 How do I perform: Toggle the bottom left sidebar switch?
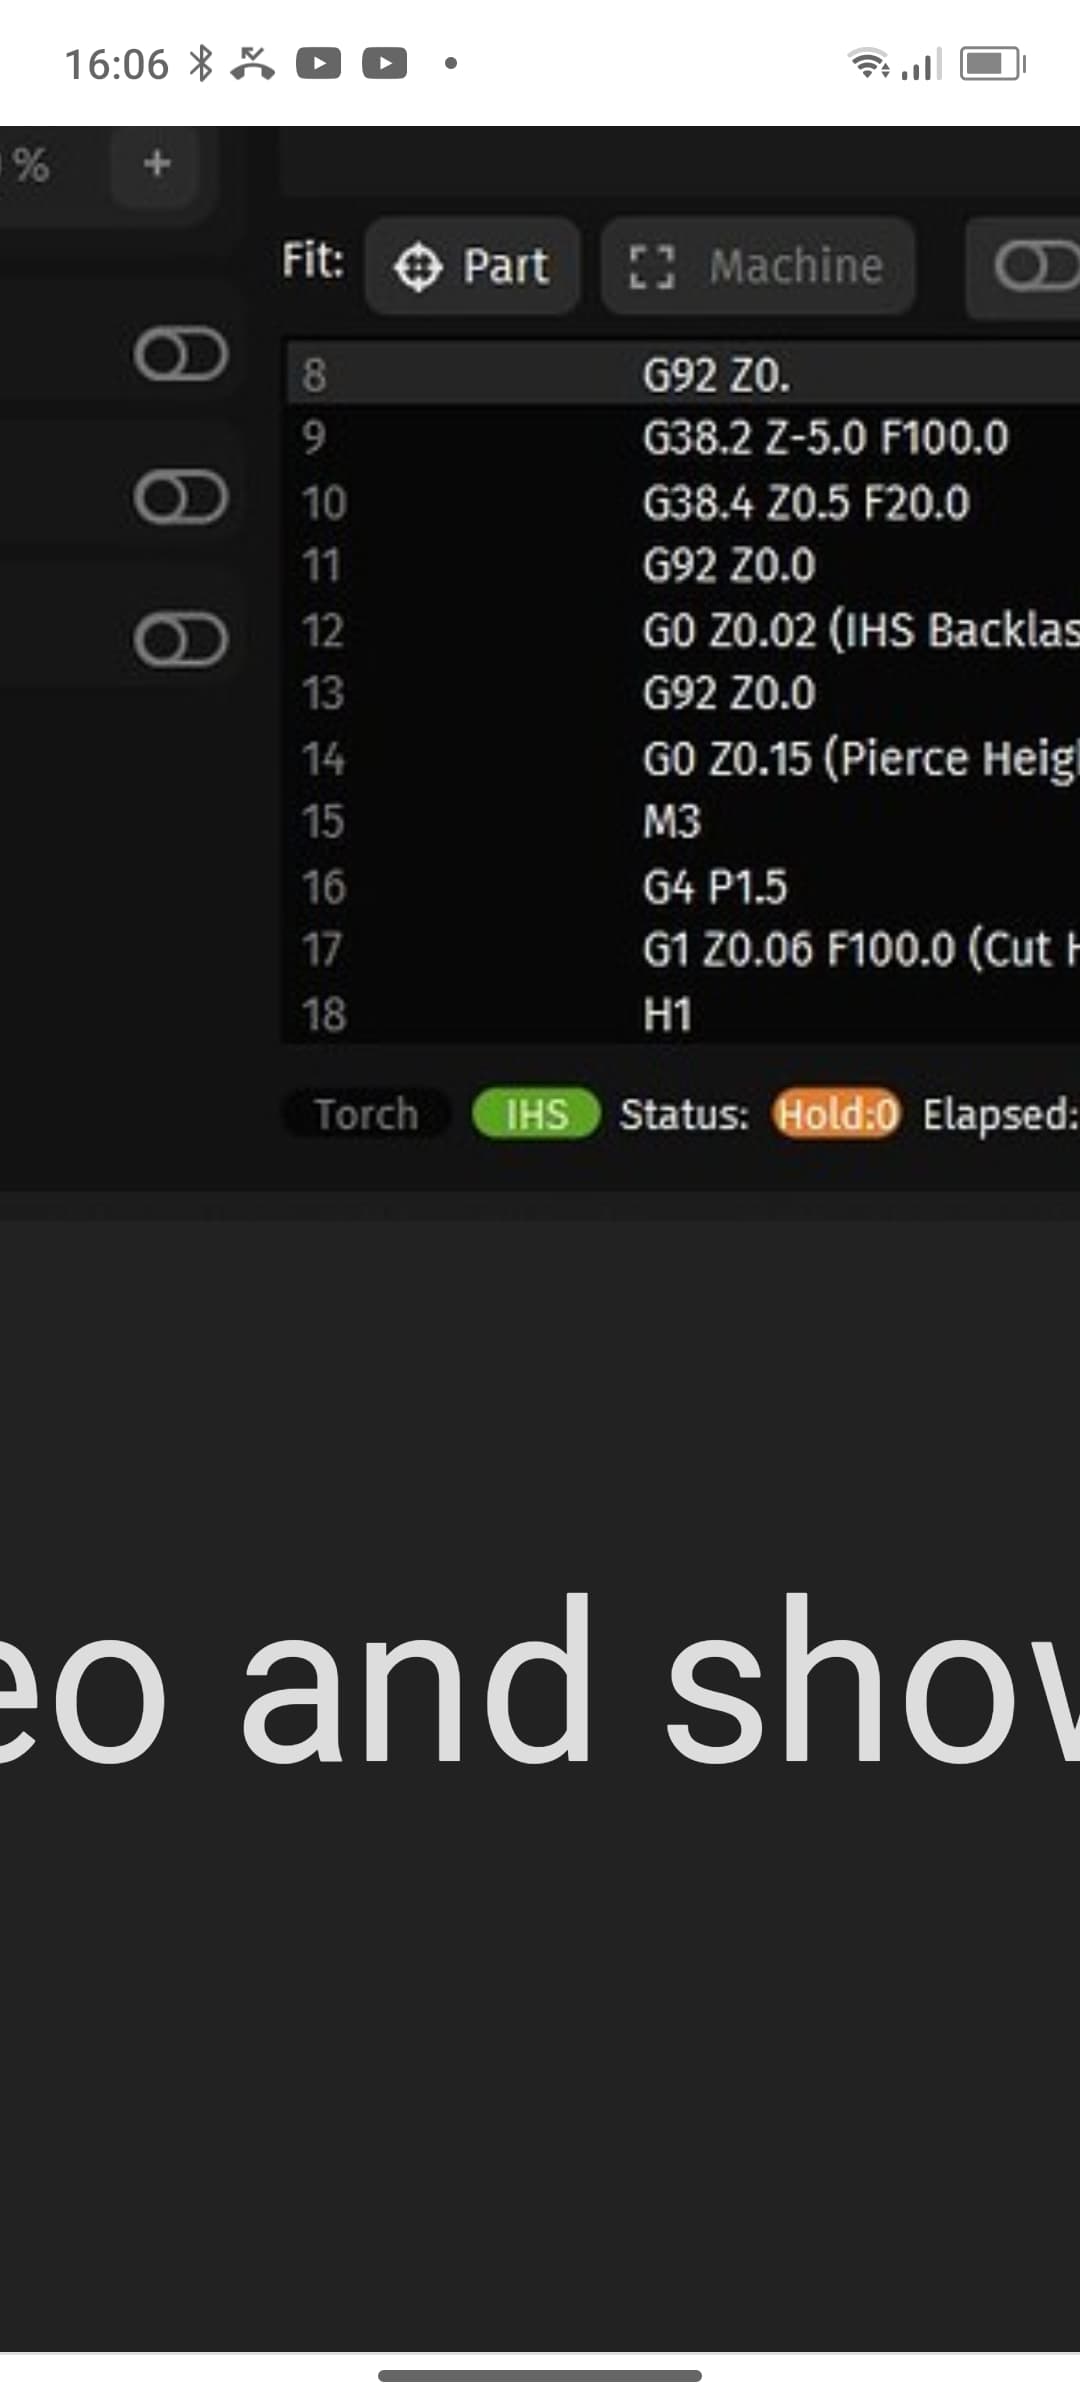click(x=181, y=640)
